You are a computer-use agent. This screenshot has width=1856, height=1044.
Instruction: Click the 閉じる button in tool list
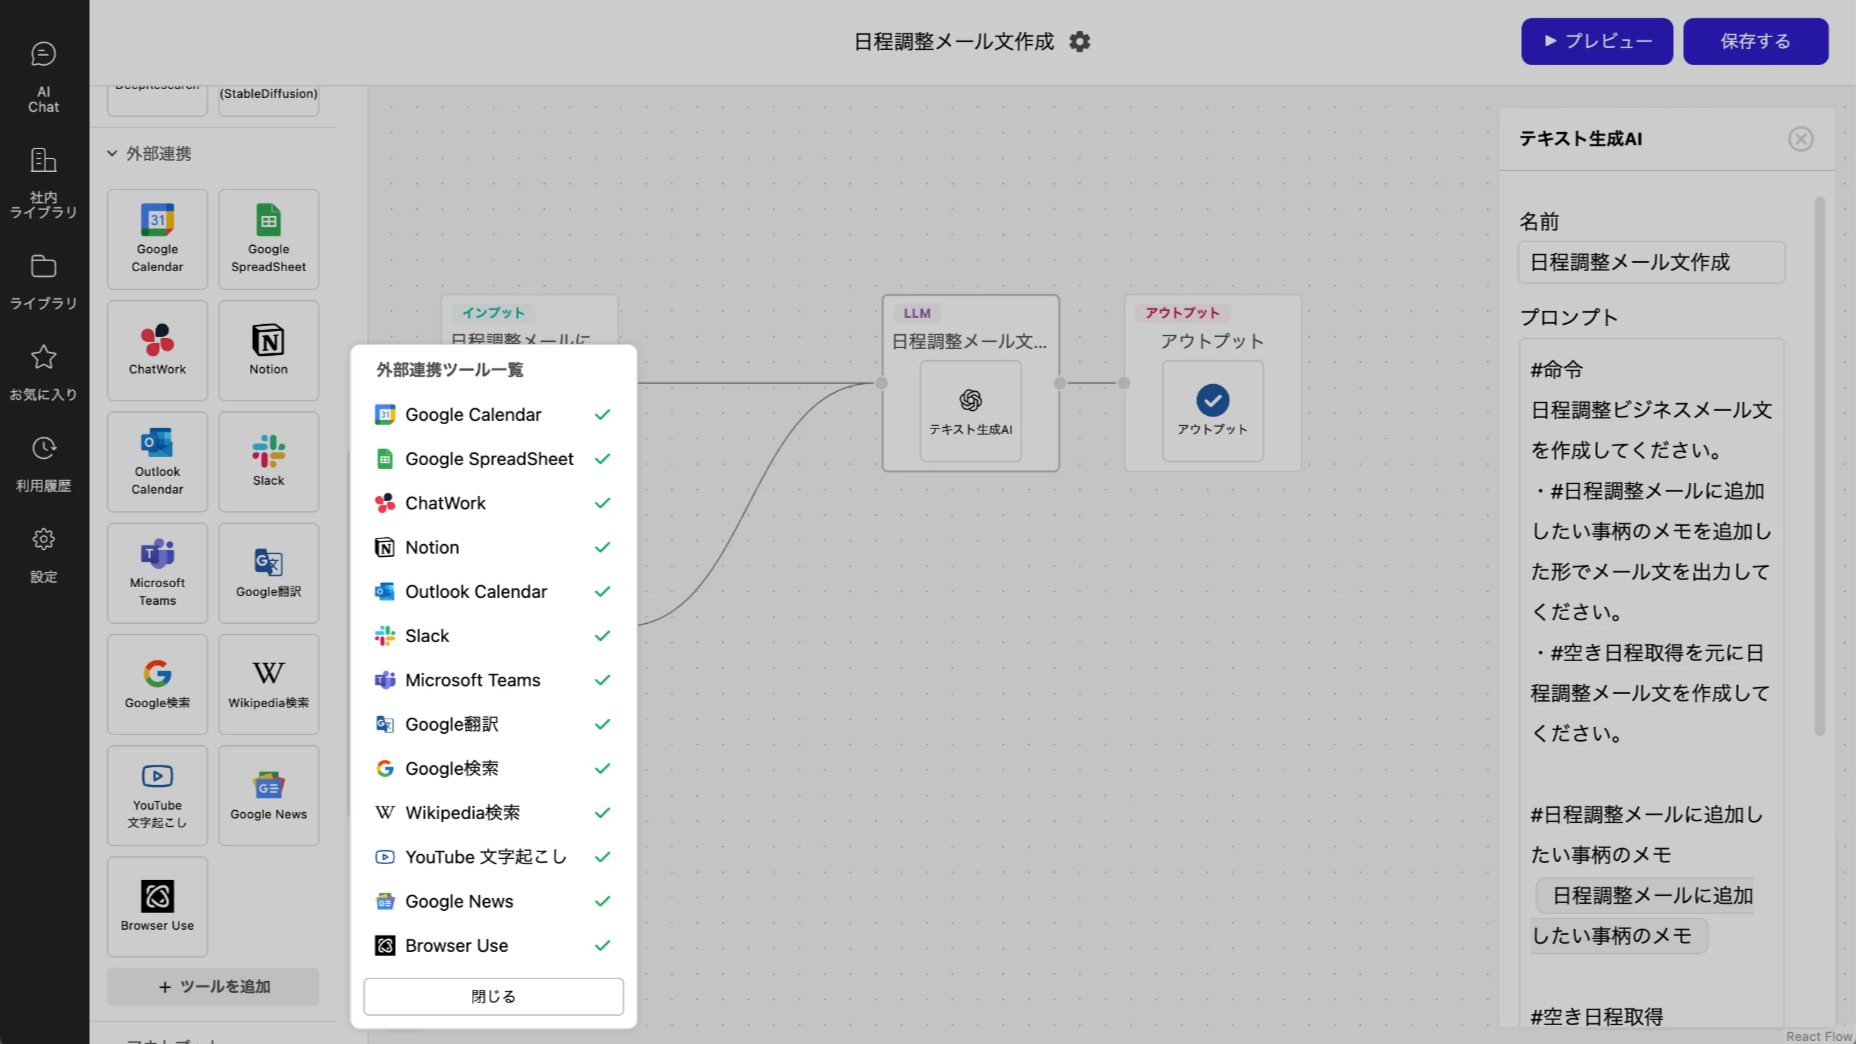click(x=493, y=997)
